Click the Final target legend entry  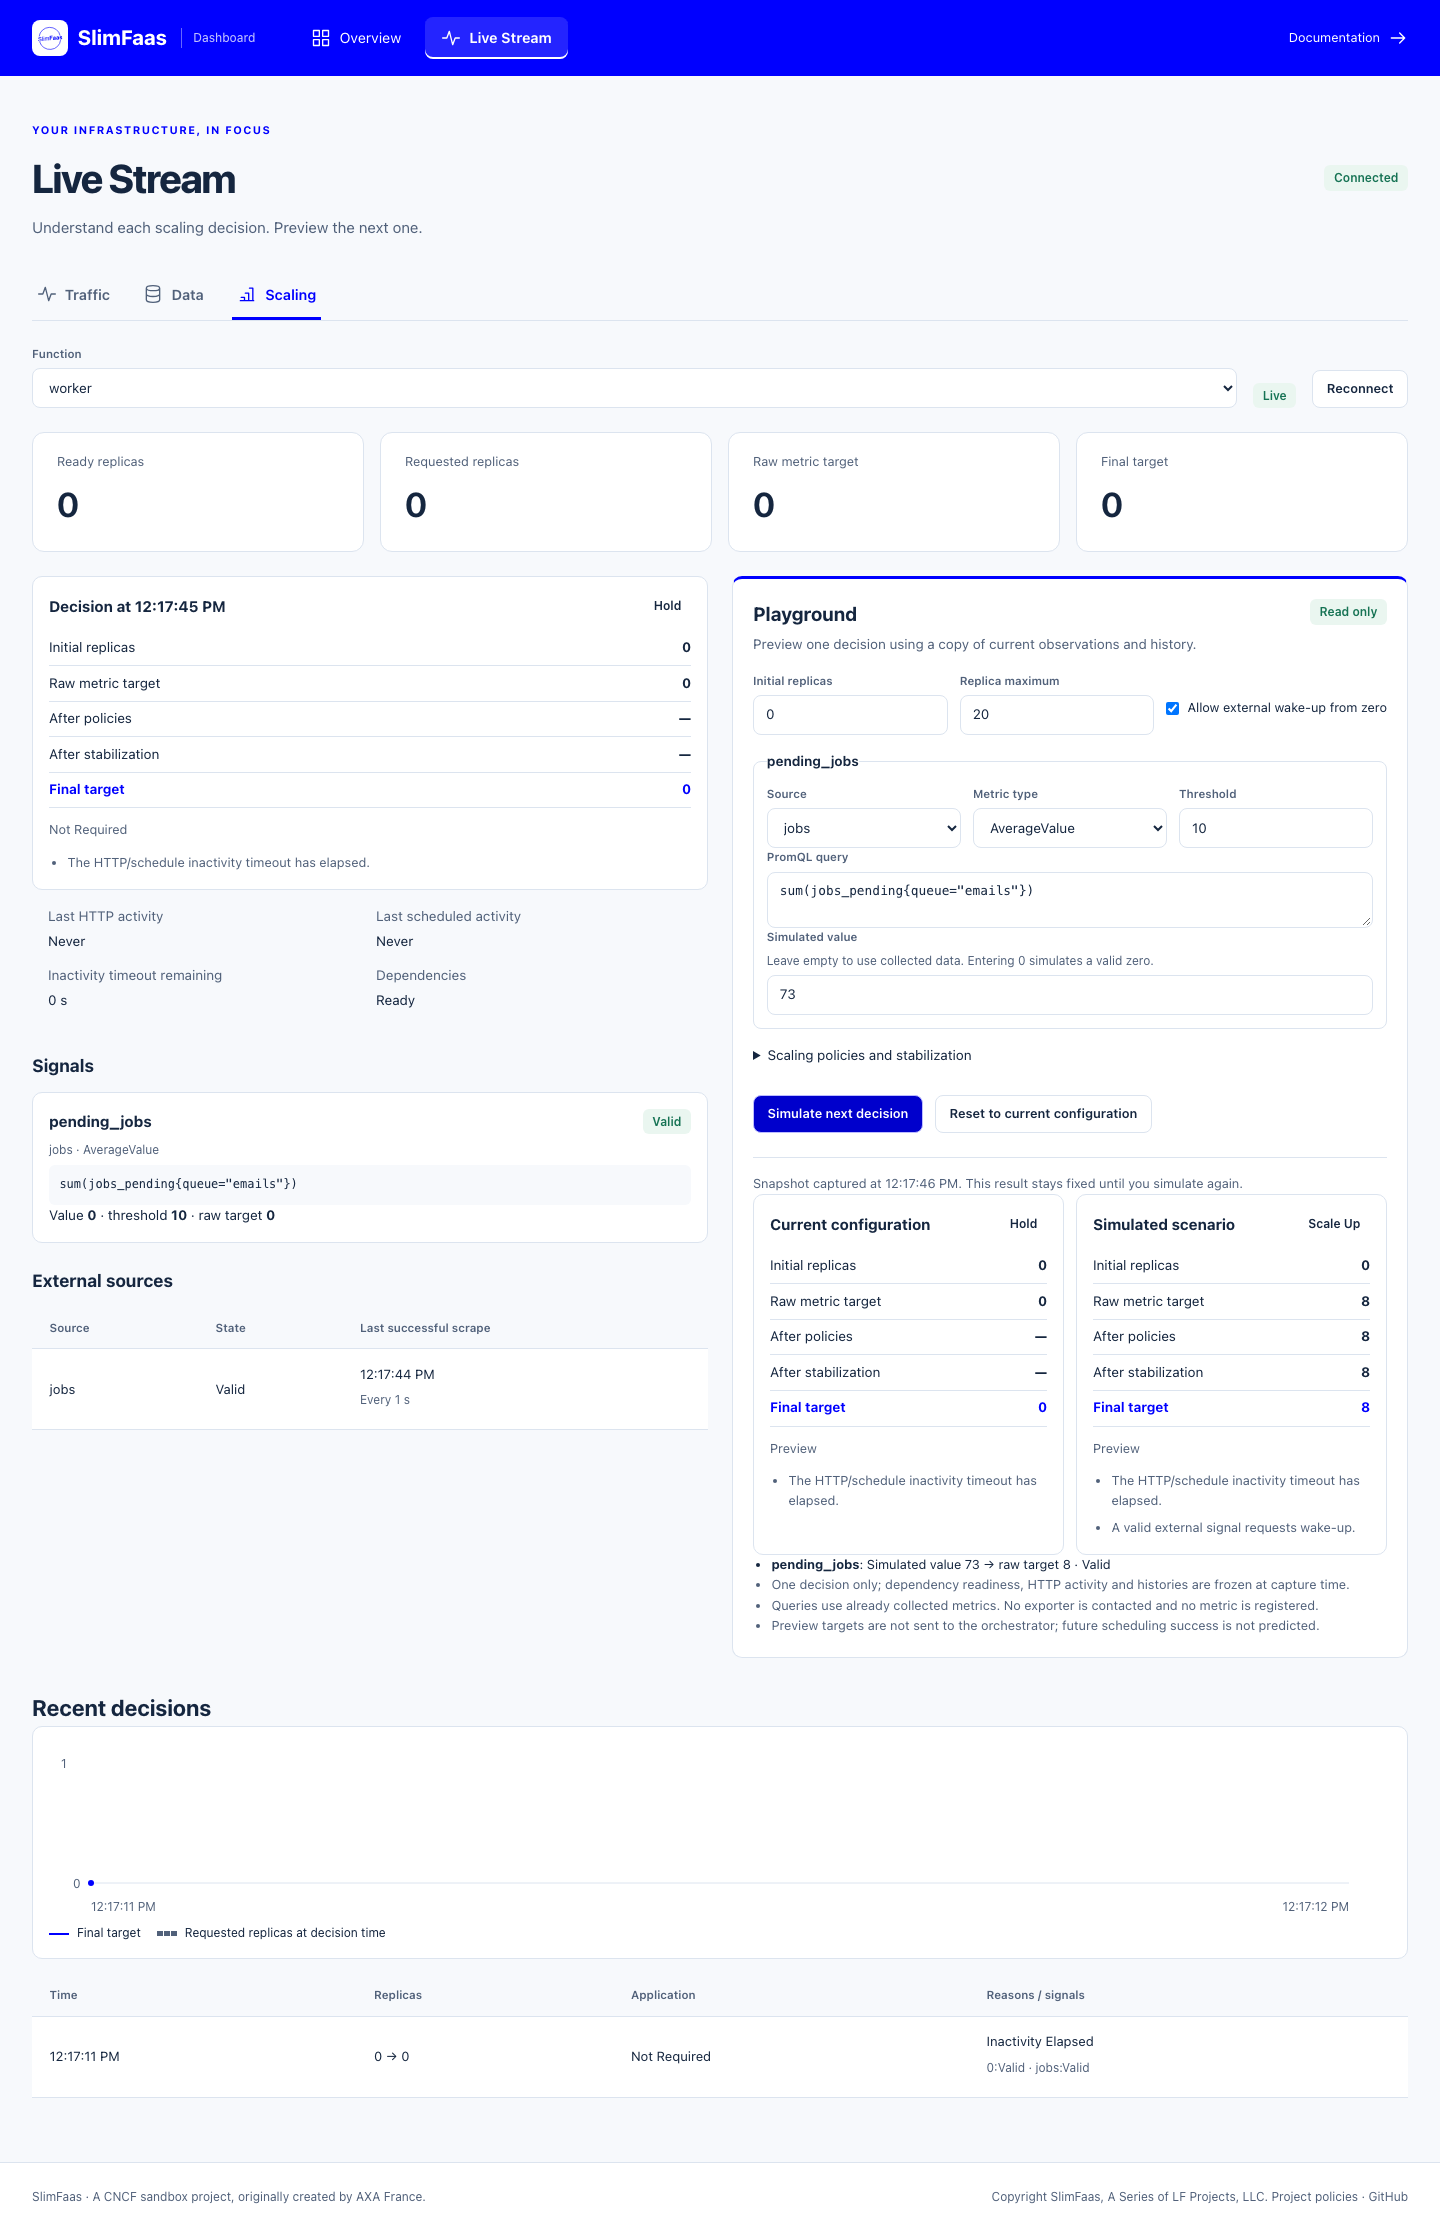95,1933
